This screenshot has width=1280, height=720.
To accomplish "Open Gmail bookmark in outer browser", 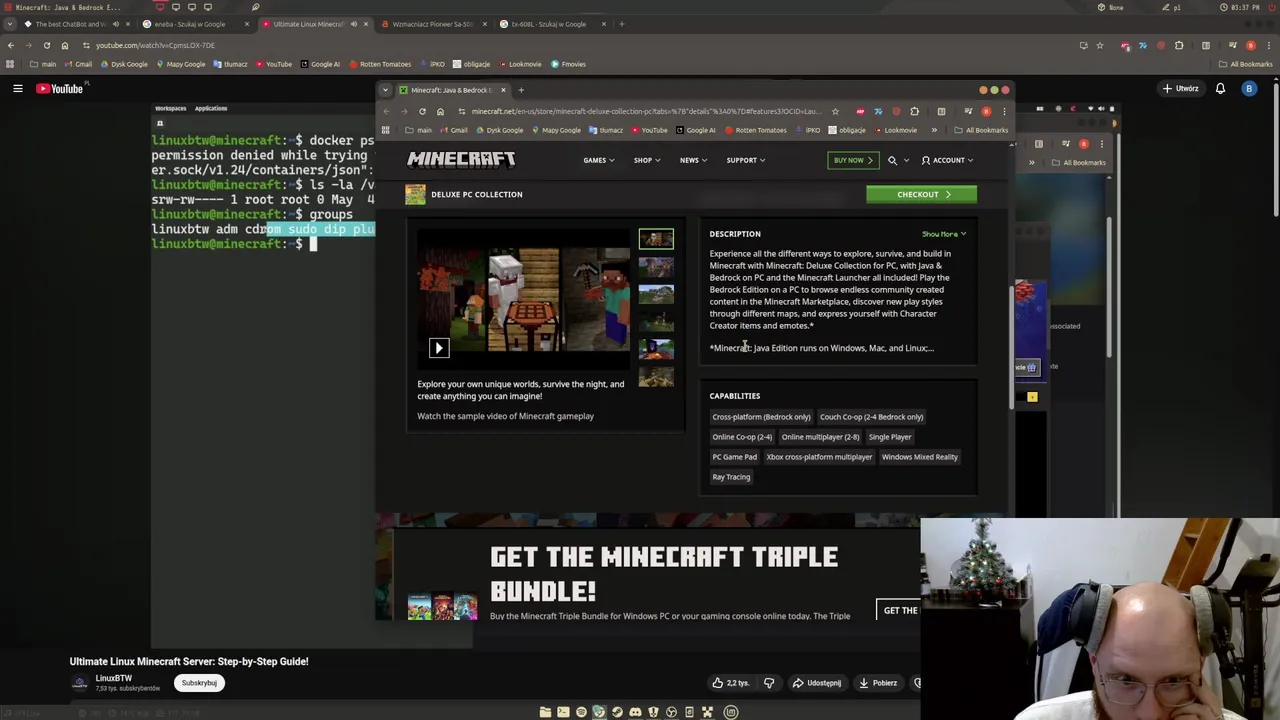I will (78, 64).
